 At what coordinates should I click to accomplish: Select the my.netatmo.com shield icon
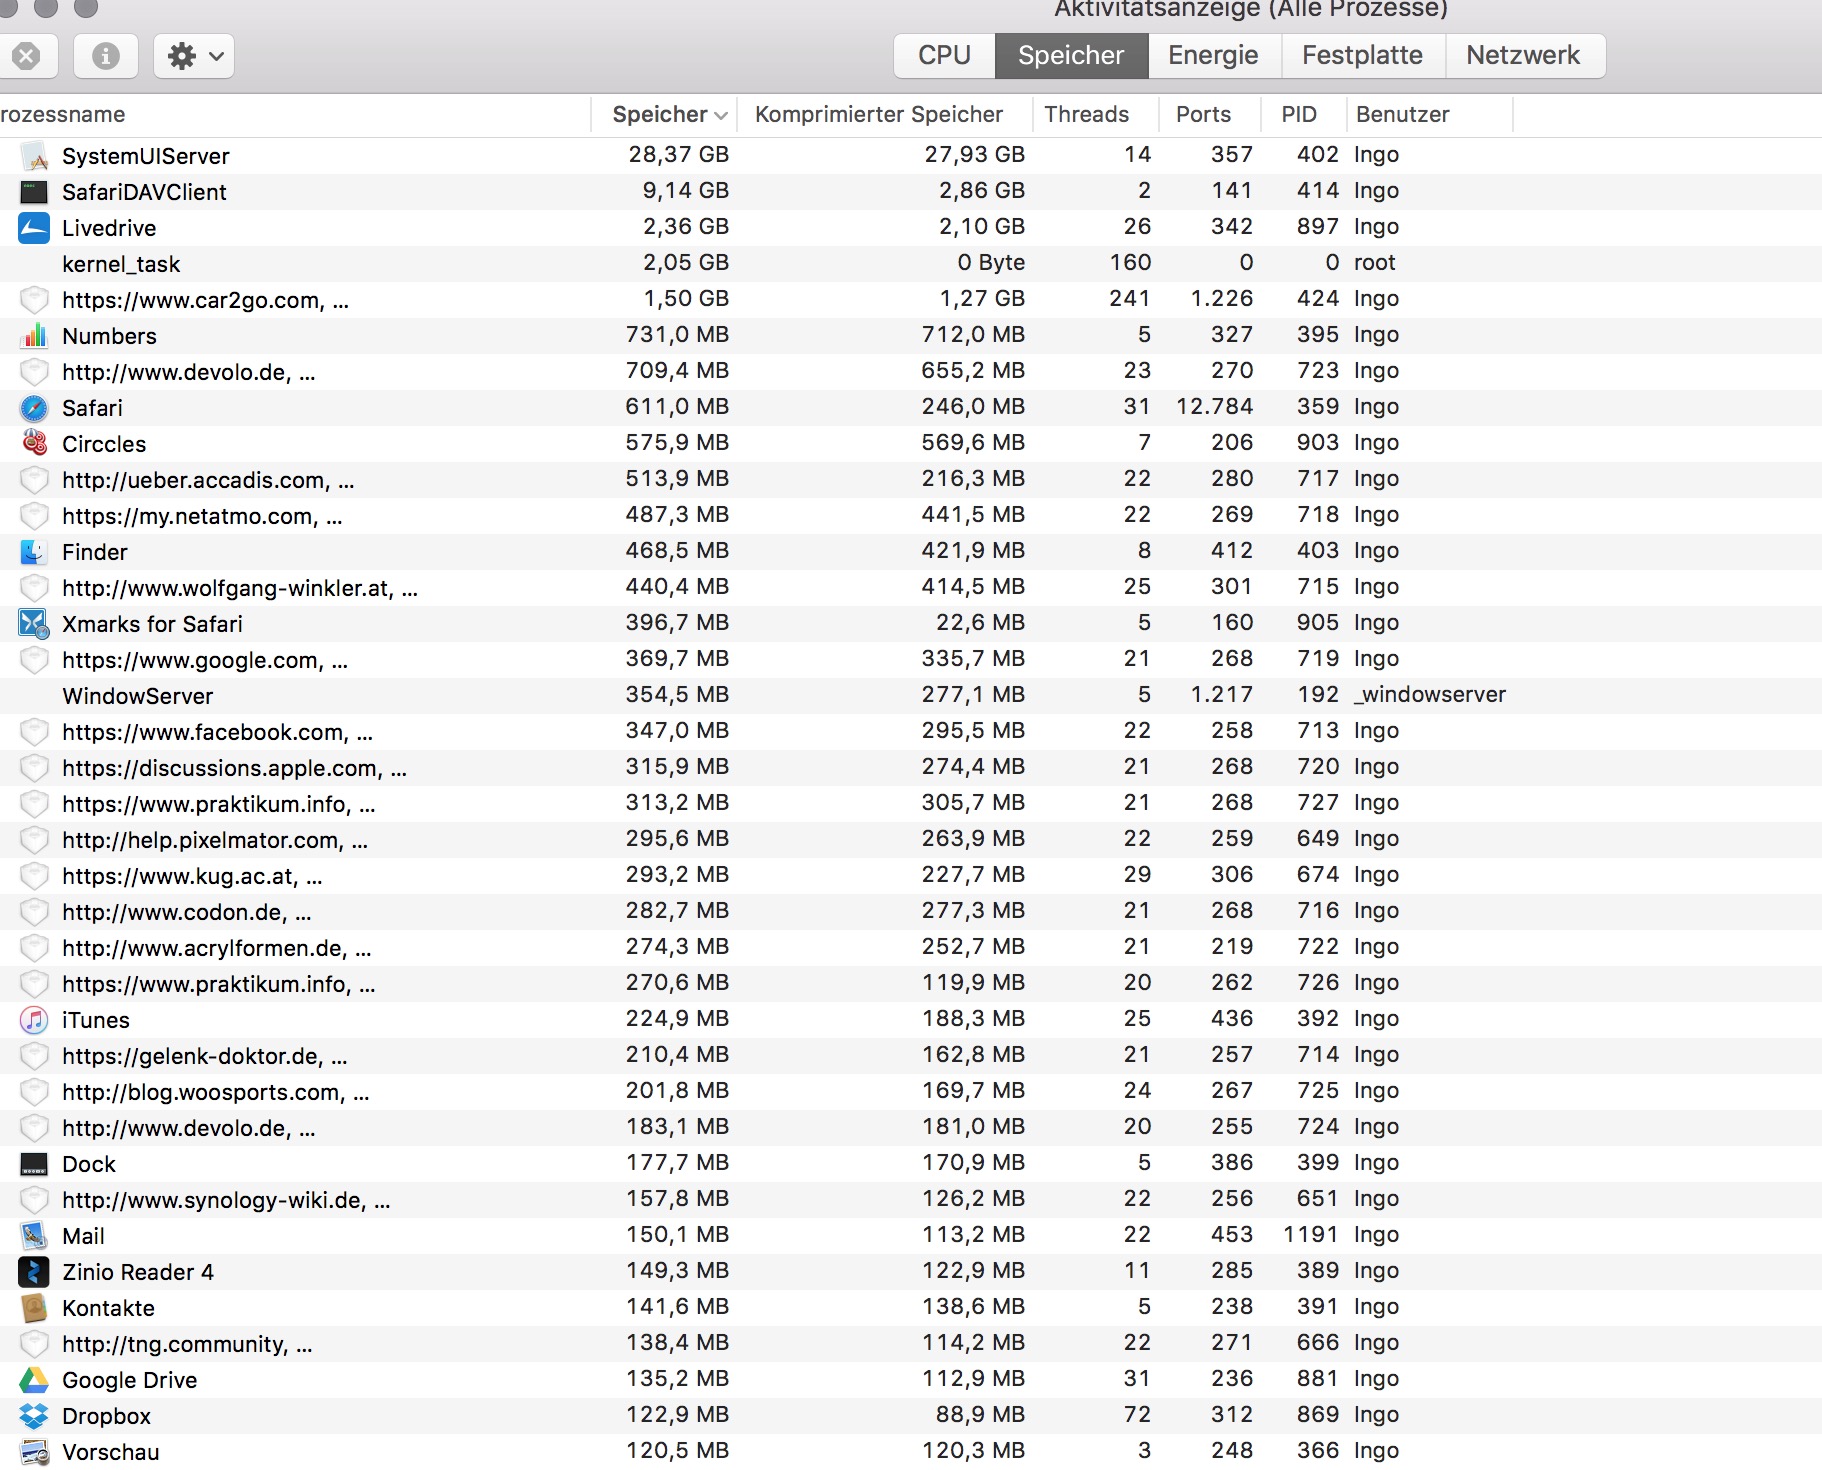(34, 516)
